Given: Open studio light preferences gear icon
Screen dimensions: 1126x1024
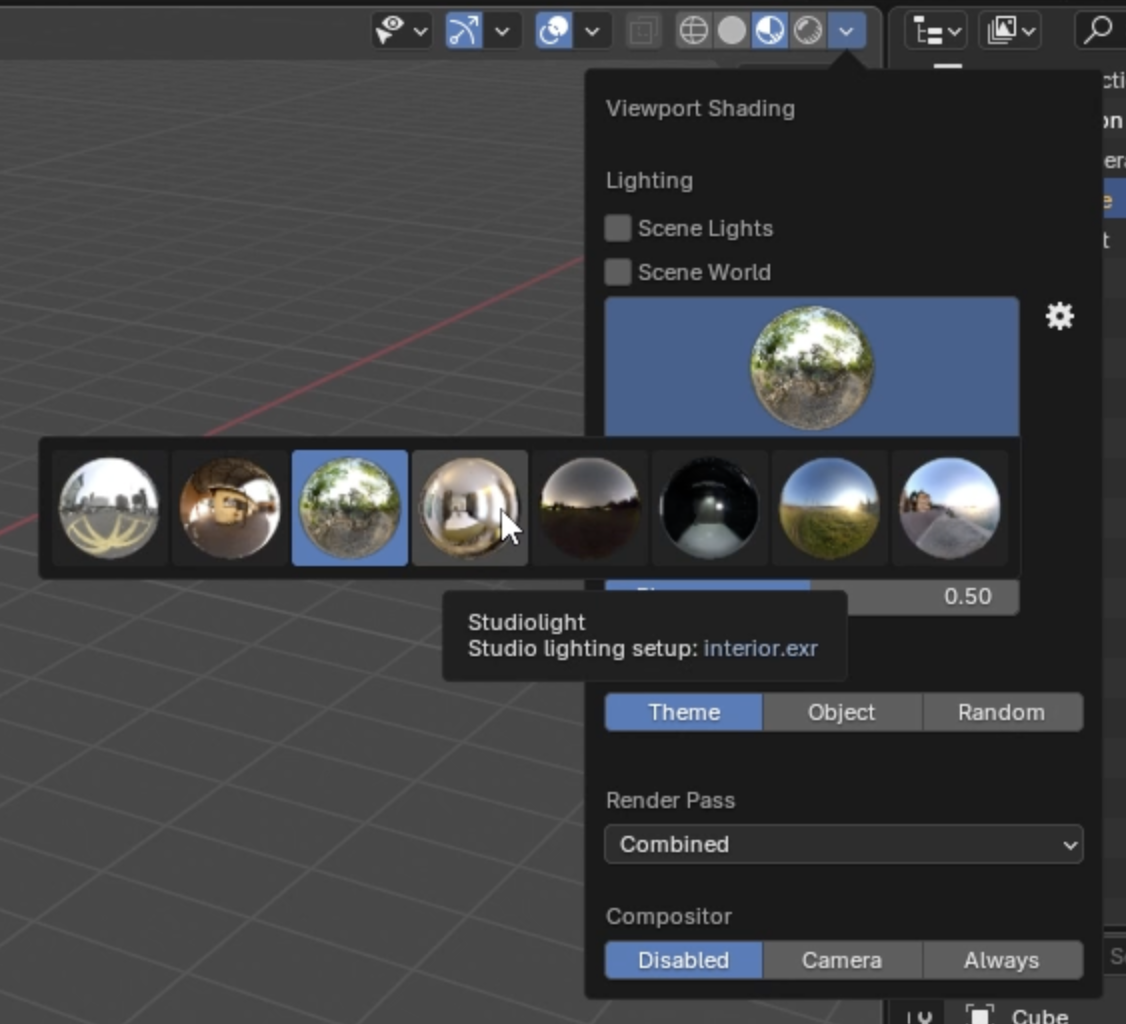Looking at the screenshot, I should (1060, 316).
